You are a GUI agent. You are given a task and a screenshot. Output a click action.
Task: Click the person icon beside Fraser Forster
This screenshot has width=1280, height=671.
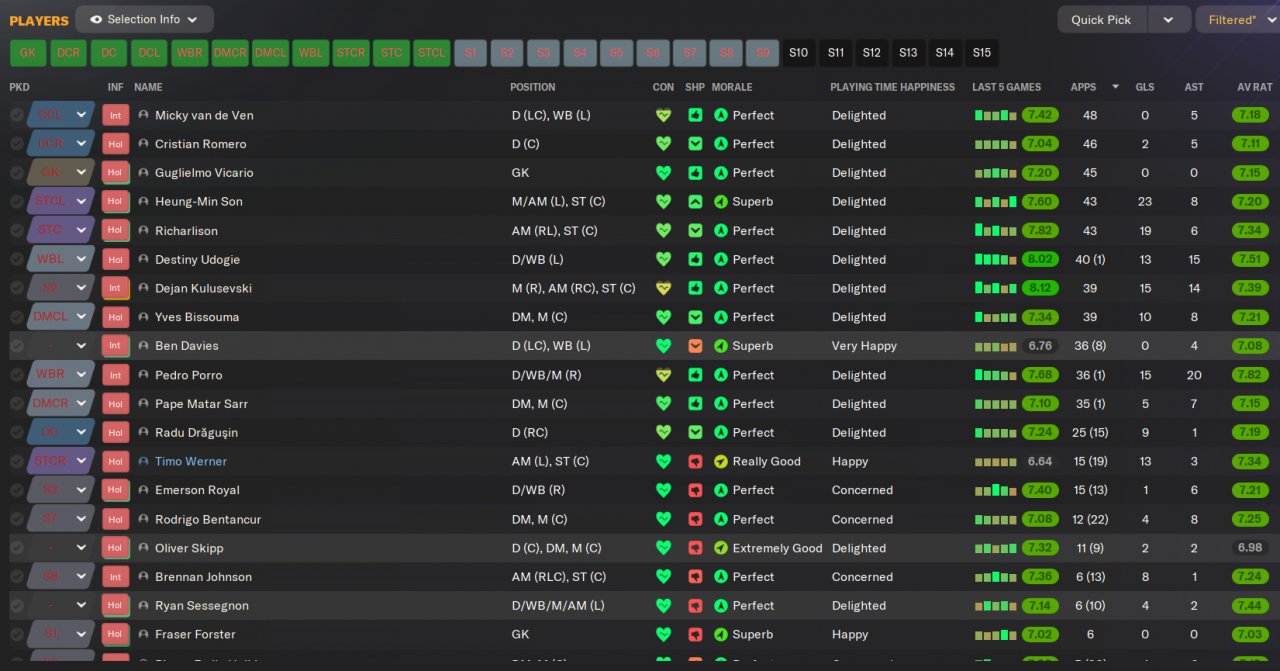(x=144, y=634)
